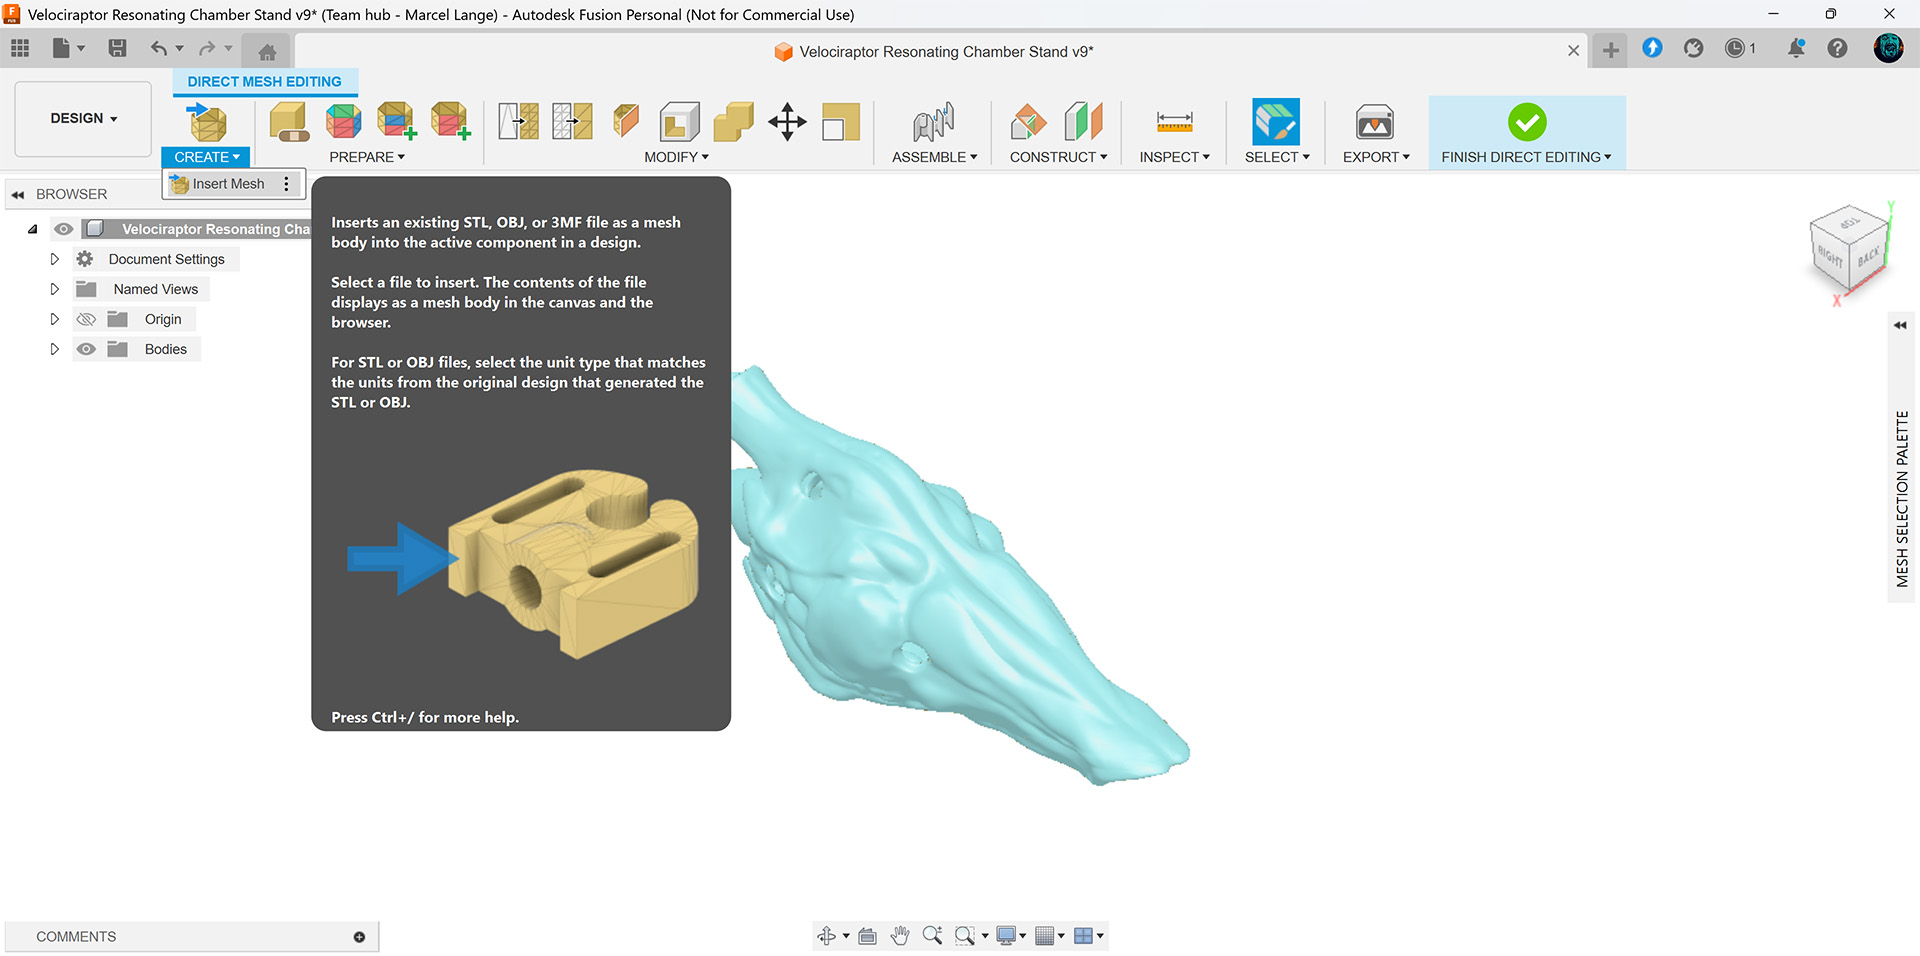Click the mesh face-group tool with red face
This screenshot has height=956, width=1920.
(x=451, y=122)
